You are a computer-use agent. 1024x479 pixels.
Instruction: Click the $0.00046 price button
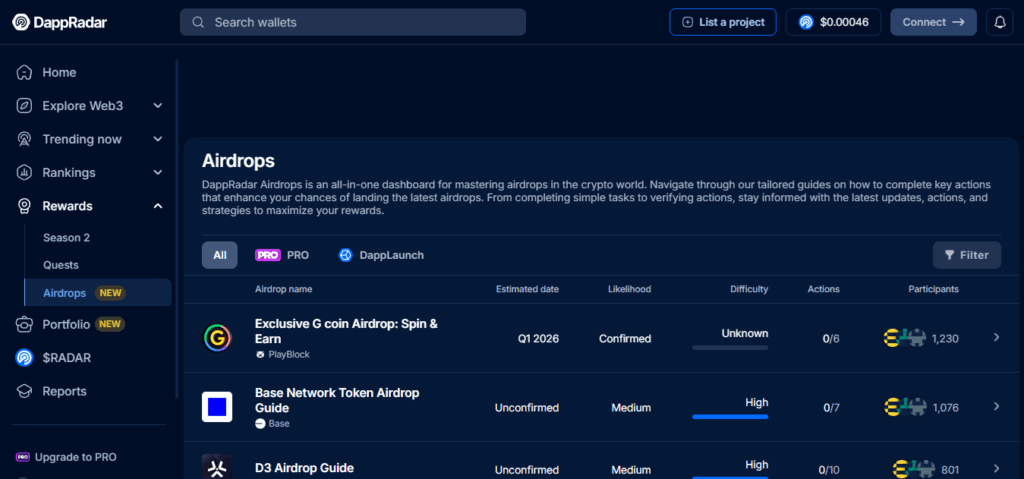833,22
